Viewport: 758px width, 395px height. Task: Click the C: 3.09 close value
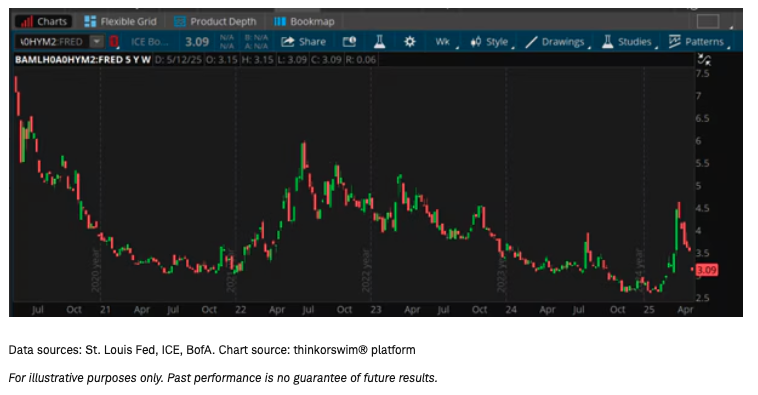click(326, 60)
